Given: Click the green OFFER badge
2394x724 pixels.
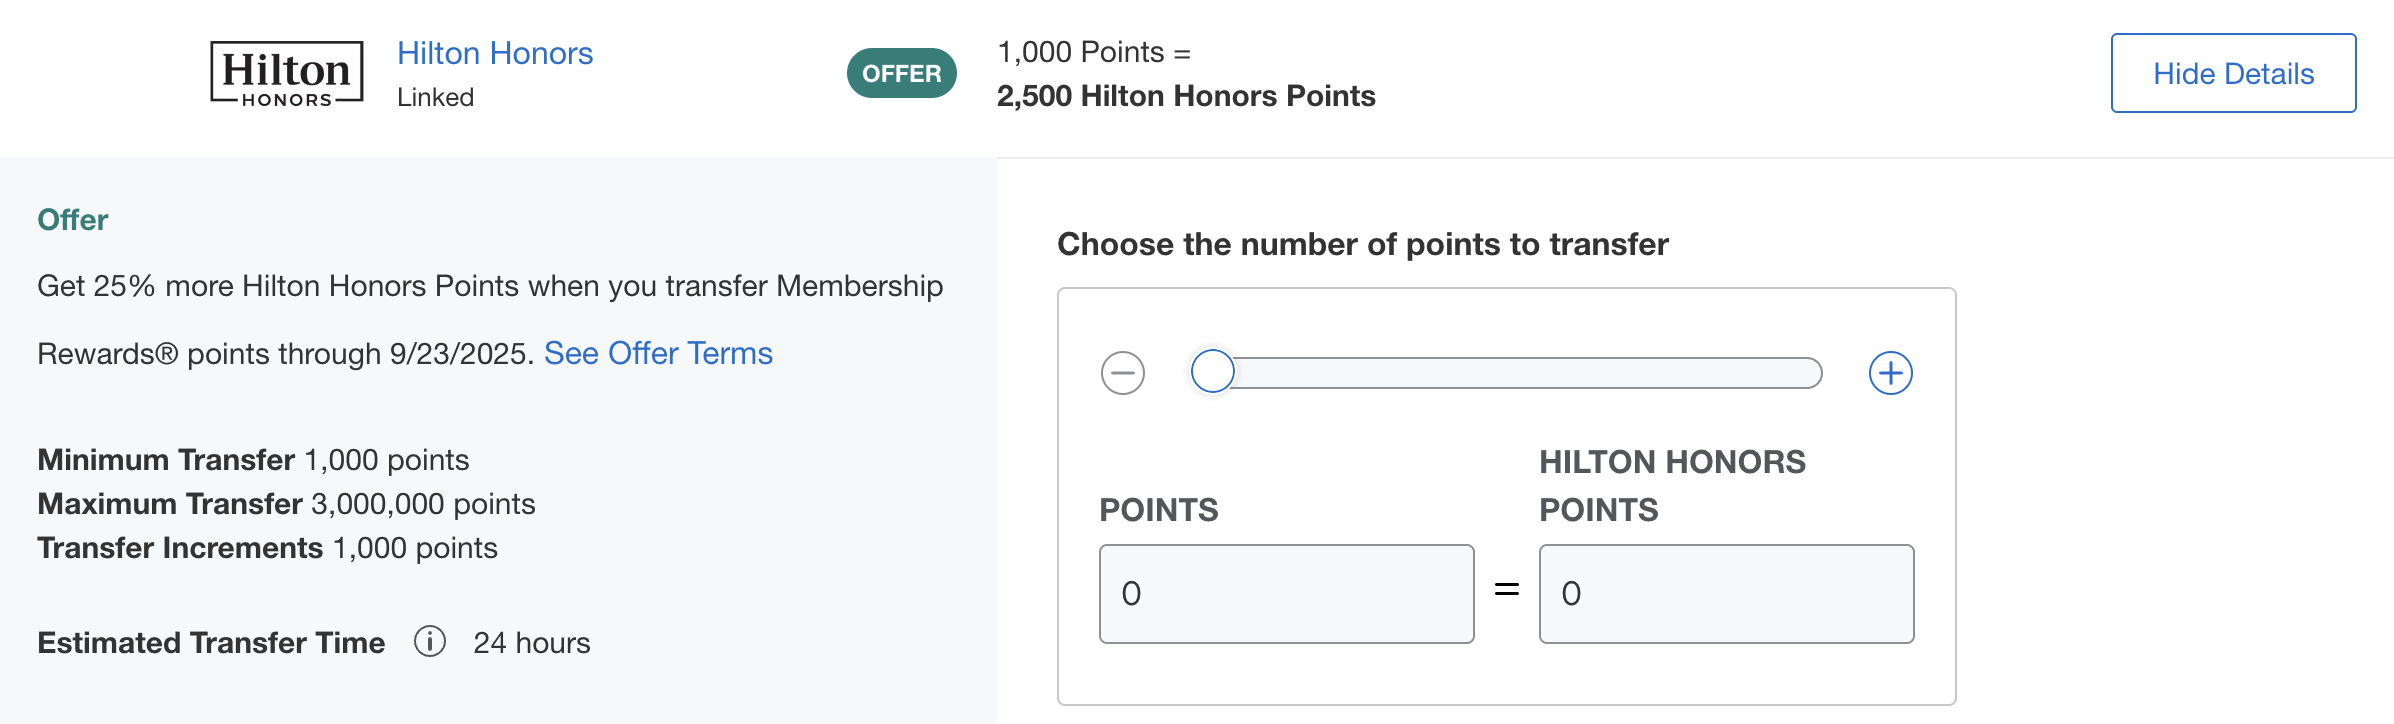Looking at the screenshot, I should point(901,73).
